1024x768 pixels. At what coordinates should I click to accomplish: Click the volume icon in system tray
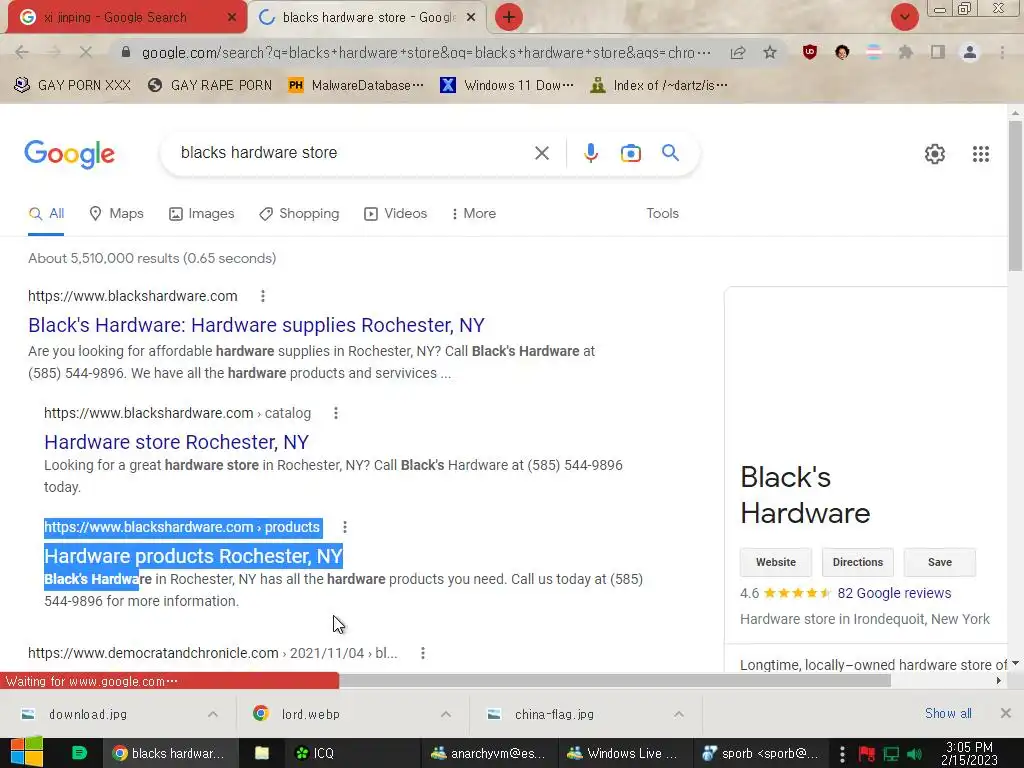[x=914, y=754]
